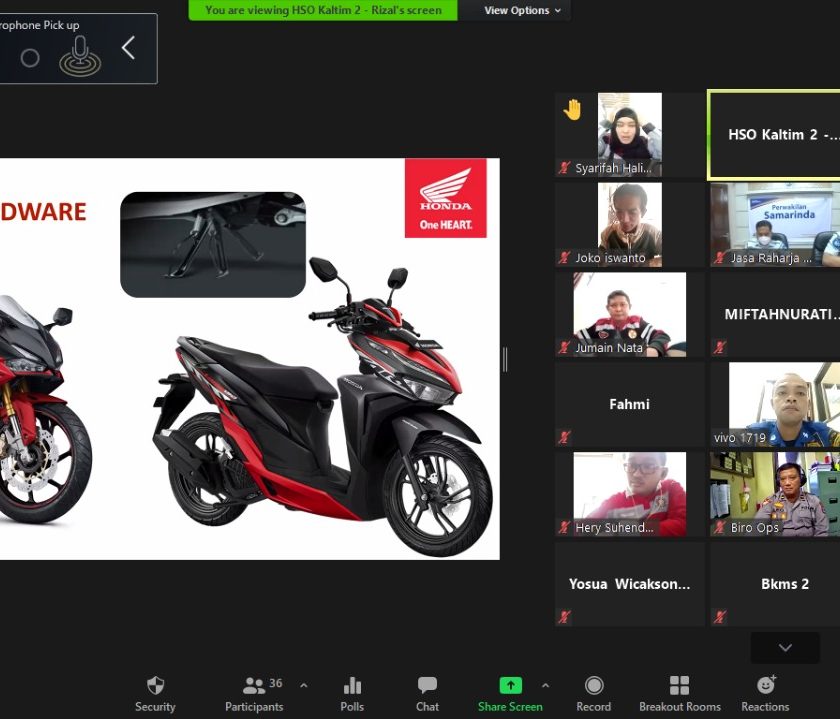The width and height of the screenshot is (840, 719).
Task: Click muted mic icon on Jumain Nata tile
Action: point(564,348)
